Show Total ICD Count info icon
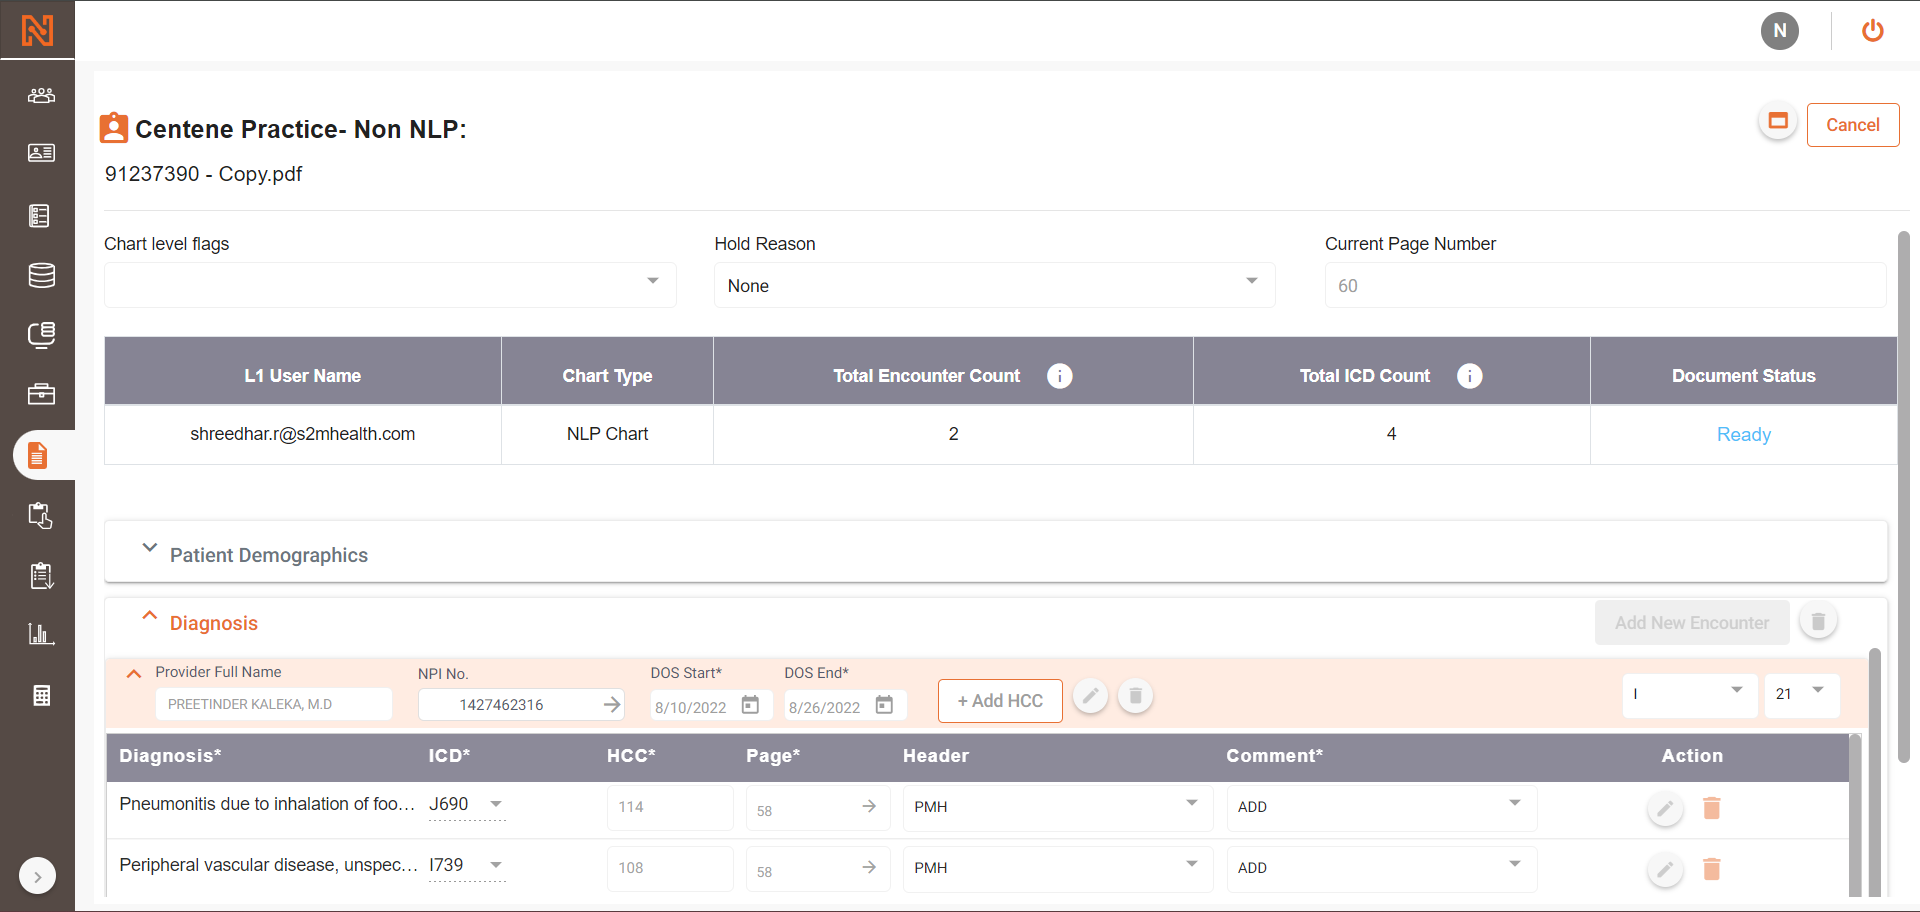This screenshot has height=912, width=1920. pyautogui.click(x=1470, y=376)
